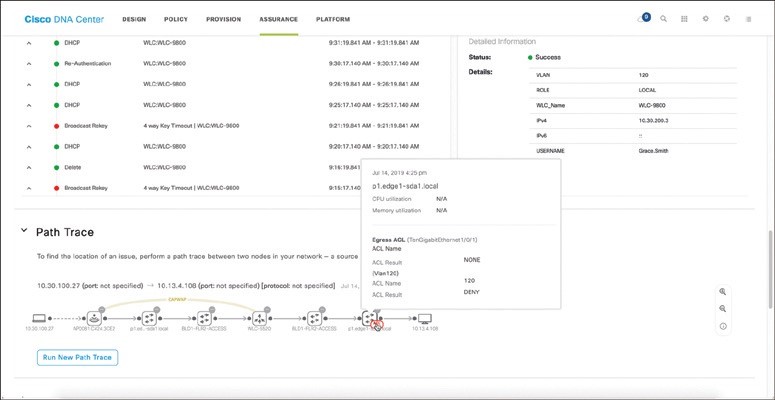
Task: Click the WLC_Name value WLC-9800 in details
Action: (x=651, y=105)
